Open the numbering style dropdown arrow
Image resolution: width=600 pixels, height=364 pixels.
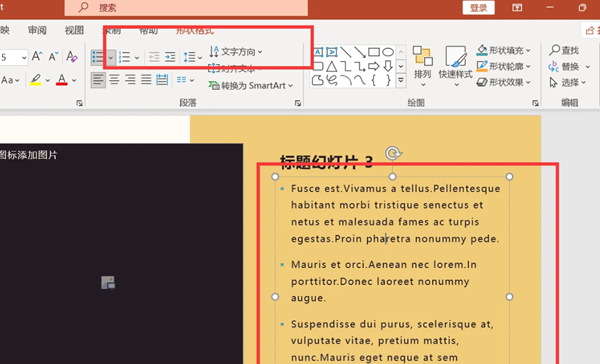[x=137, y=58]
